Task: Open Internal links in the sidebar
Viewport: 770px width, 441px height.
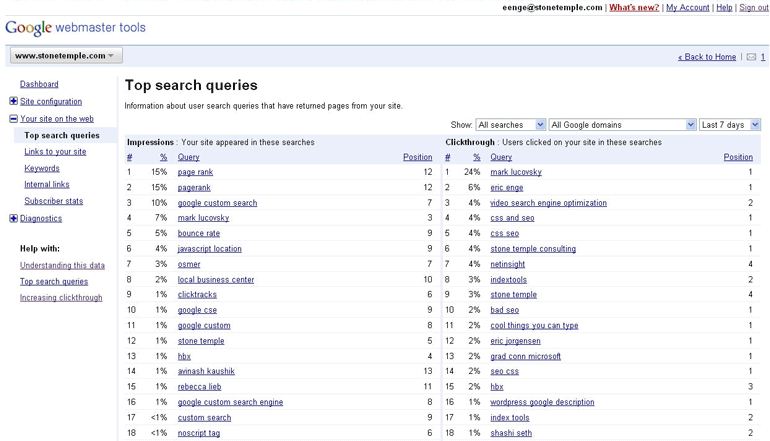Action: click(x=47, y=184)
